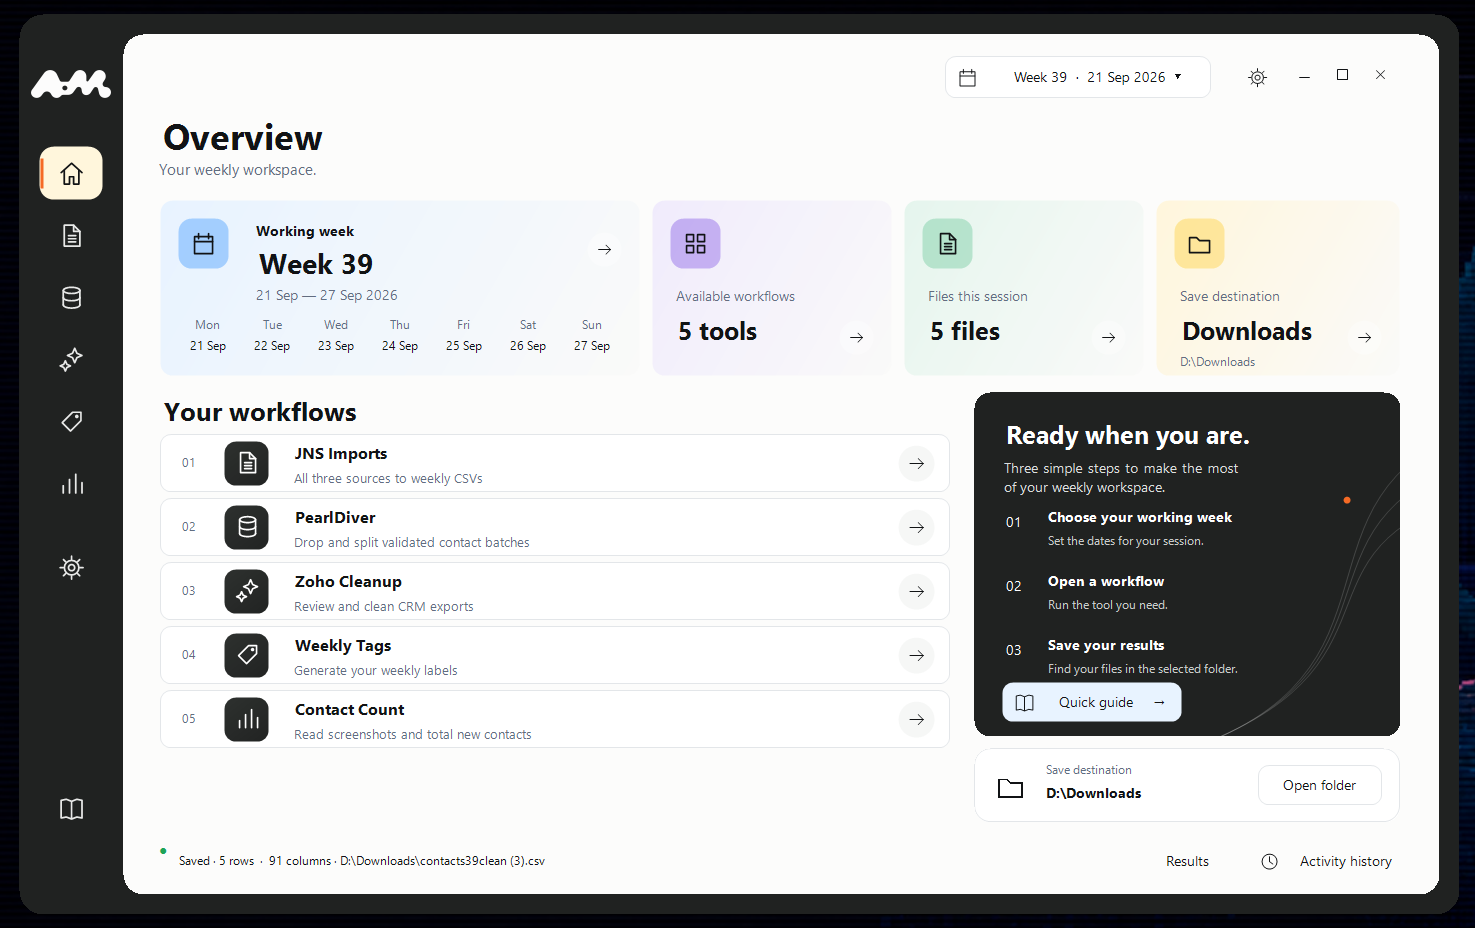Toggle the theme sun icon in the title bar
This screenshot has width=1475, height=928.
coord(1257,77)
